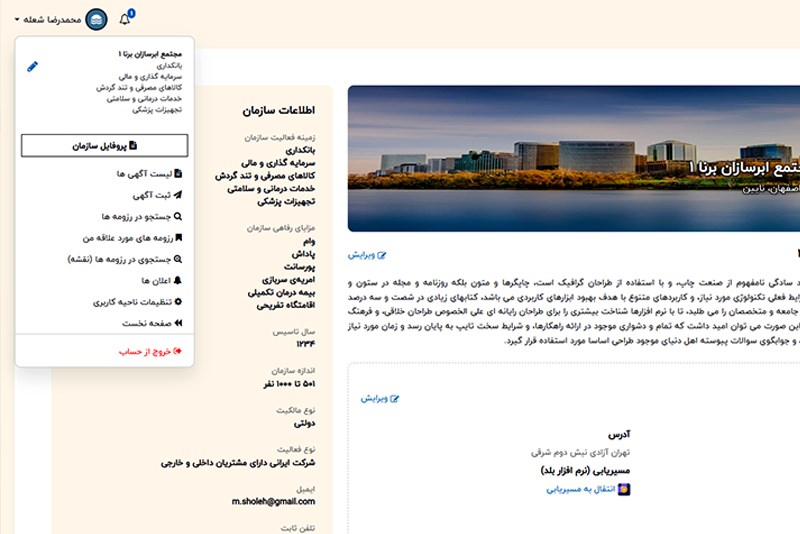Open جستجوی در رزومه ها (نقشه)
This screenshot has width=800, height=534.
124,259
